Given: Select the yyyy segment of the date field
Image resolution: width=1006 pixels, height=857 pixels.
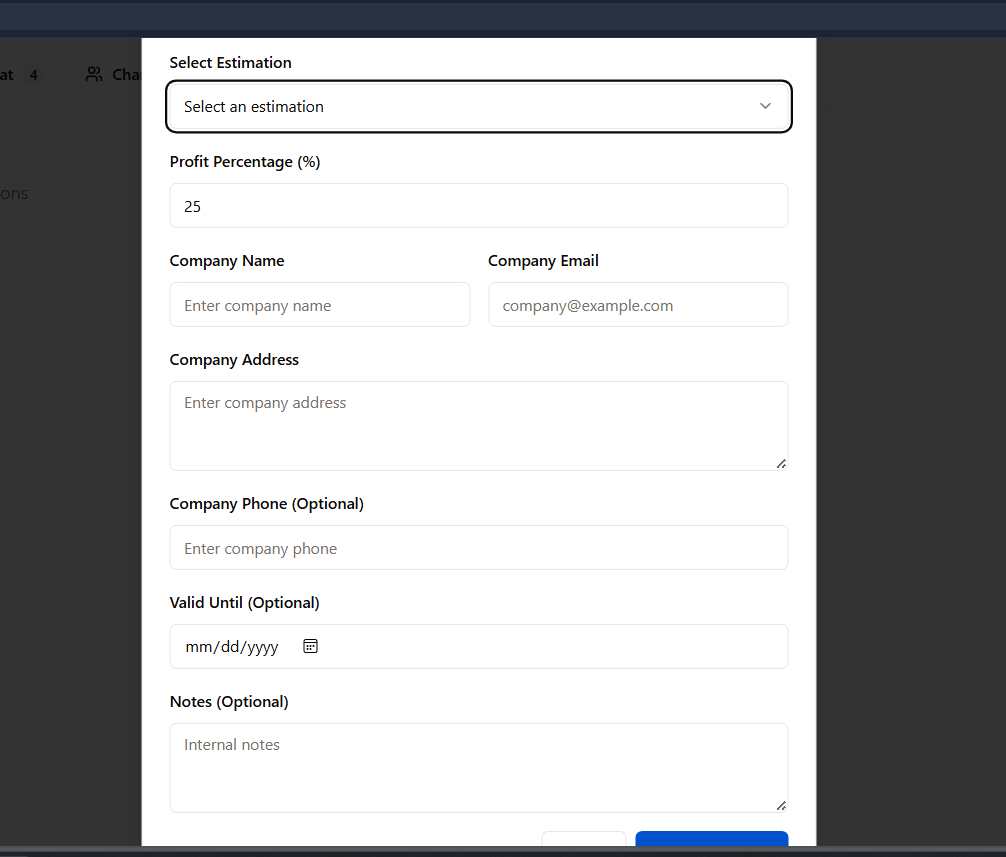Looking at the screenshot, I should pyautogui.click(x=263, y=647).
